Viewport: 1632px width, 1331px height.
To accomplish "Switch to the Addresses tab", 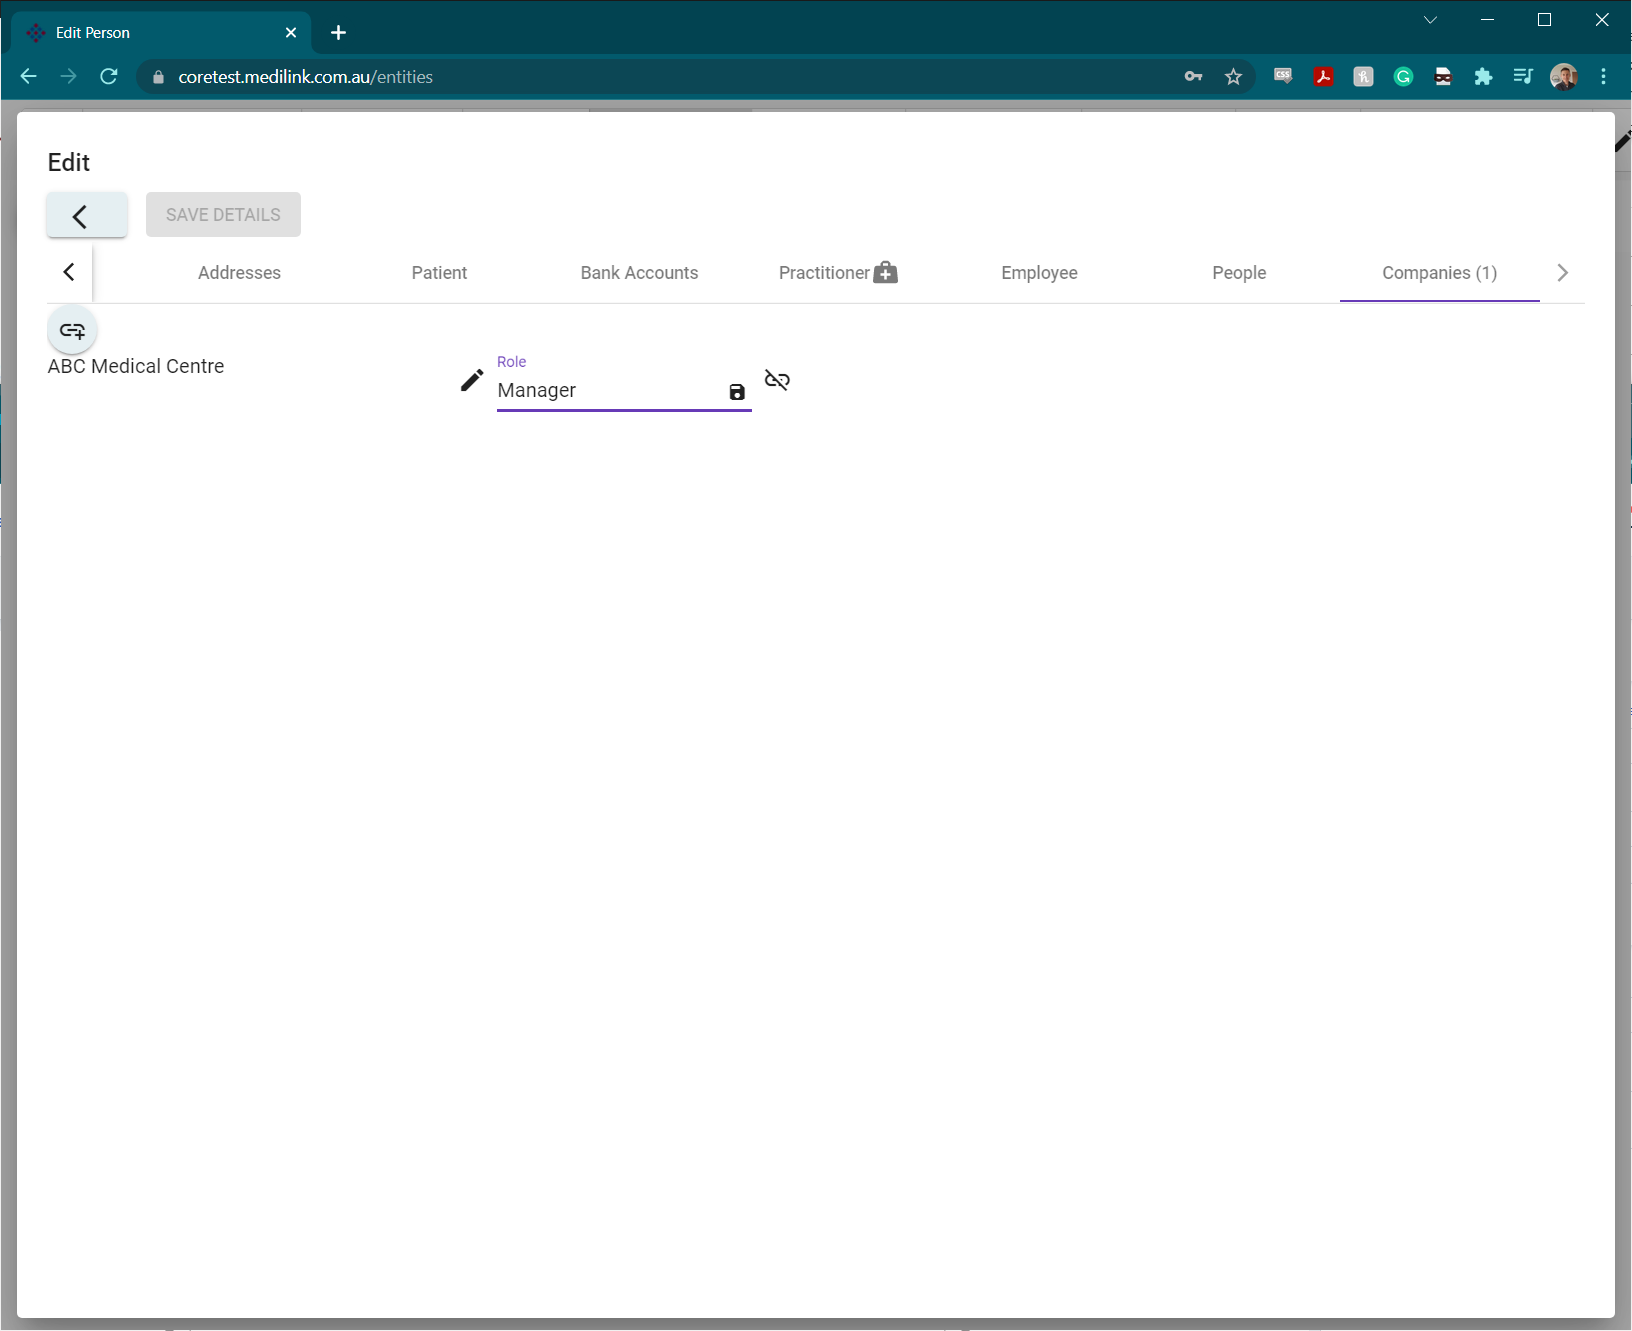I will pyautogui.click(x=239, y=273).
